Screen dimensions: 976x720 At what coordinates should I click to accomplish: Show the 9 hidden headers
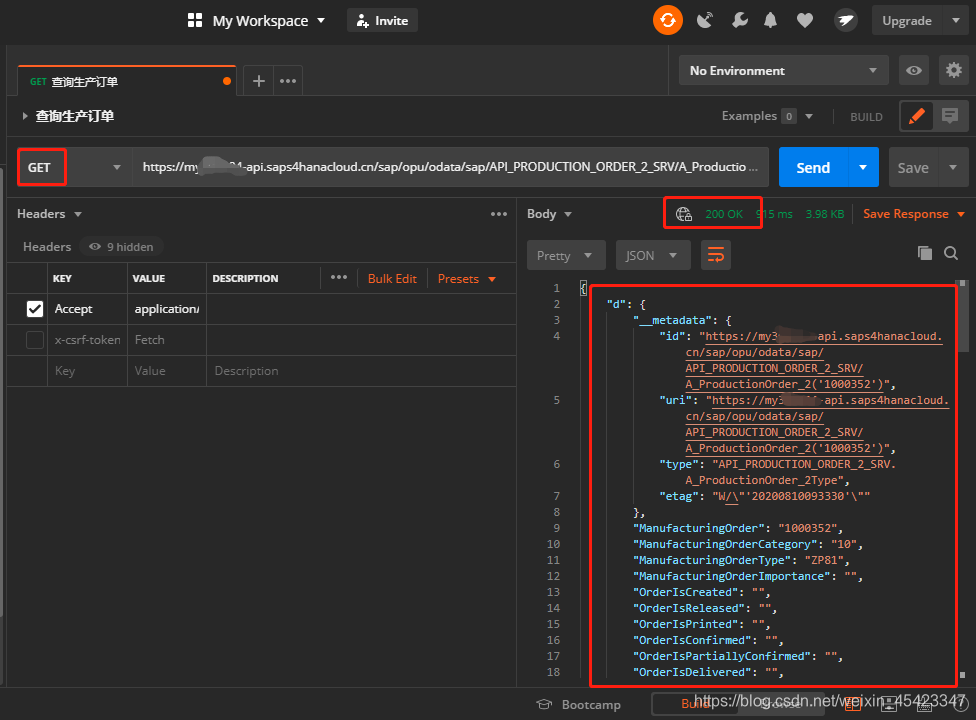coord(121,247)
